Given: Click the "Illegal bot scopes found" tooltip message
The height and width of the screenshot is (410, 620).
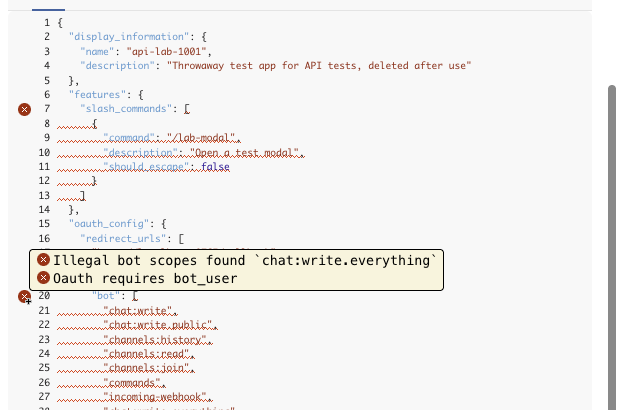Looking at the screenshot, I should (244, 260).
